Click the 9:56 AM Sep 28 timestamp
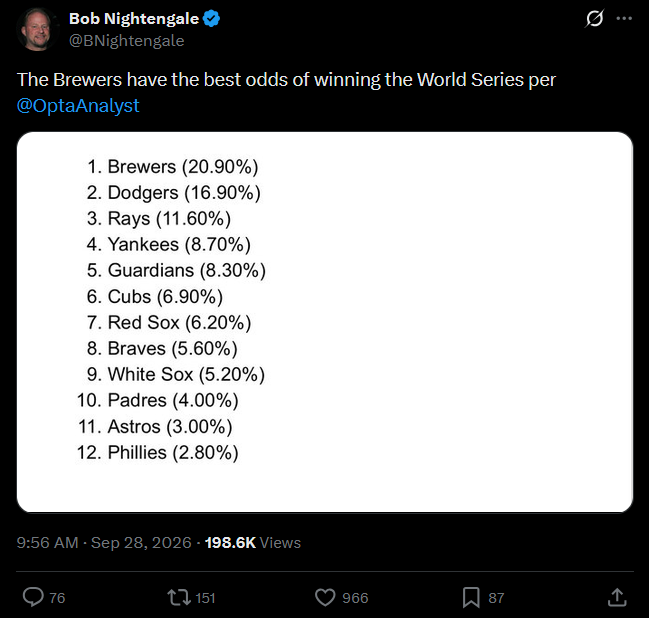 (104, 543)
